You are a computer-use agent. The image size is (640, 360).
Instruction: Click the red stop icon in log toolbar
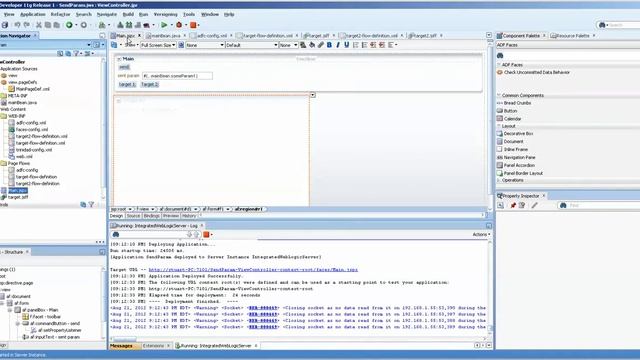point(206,235)
